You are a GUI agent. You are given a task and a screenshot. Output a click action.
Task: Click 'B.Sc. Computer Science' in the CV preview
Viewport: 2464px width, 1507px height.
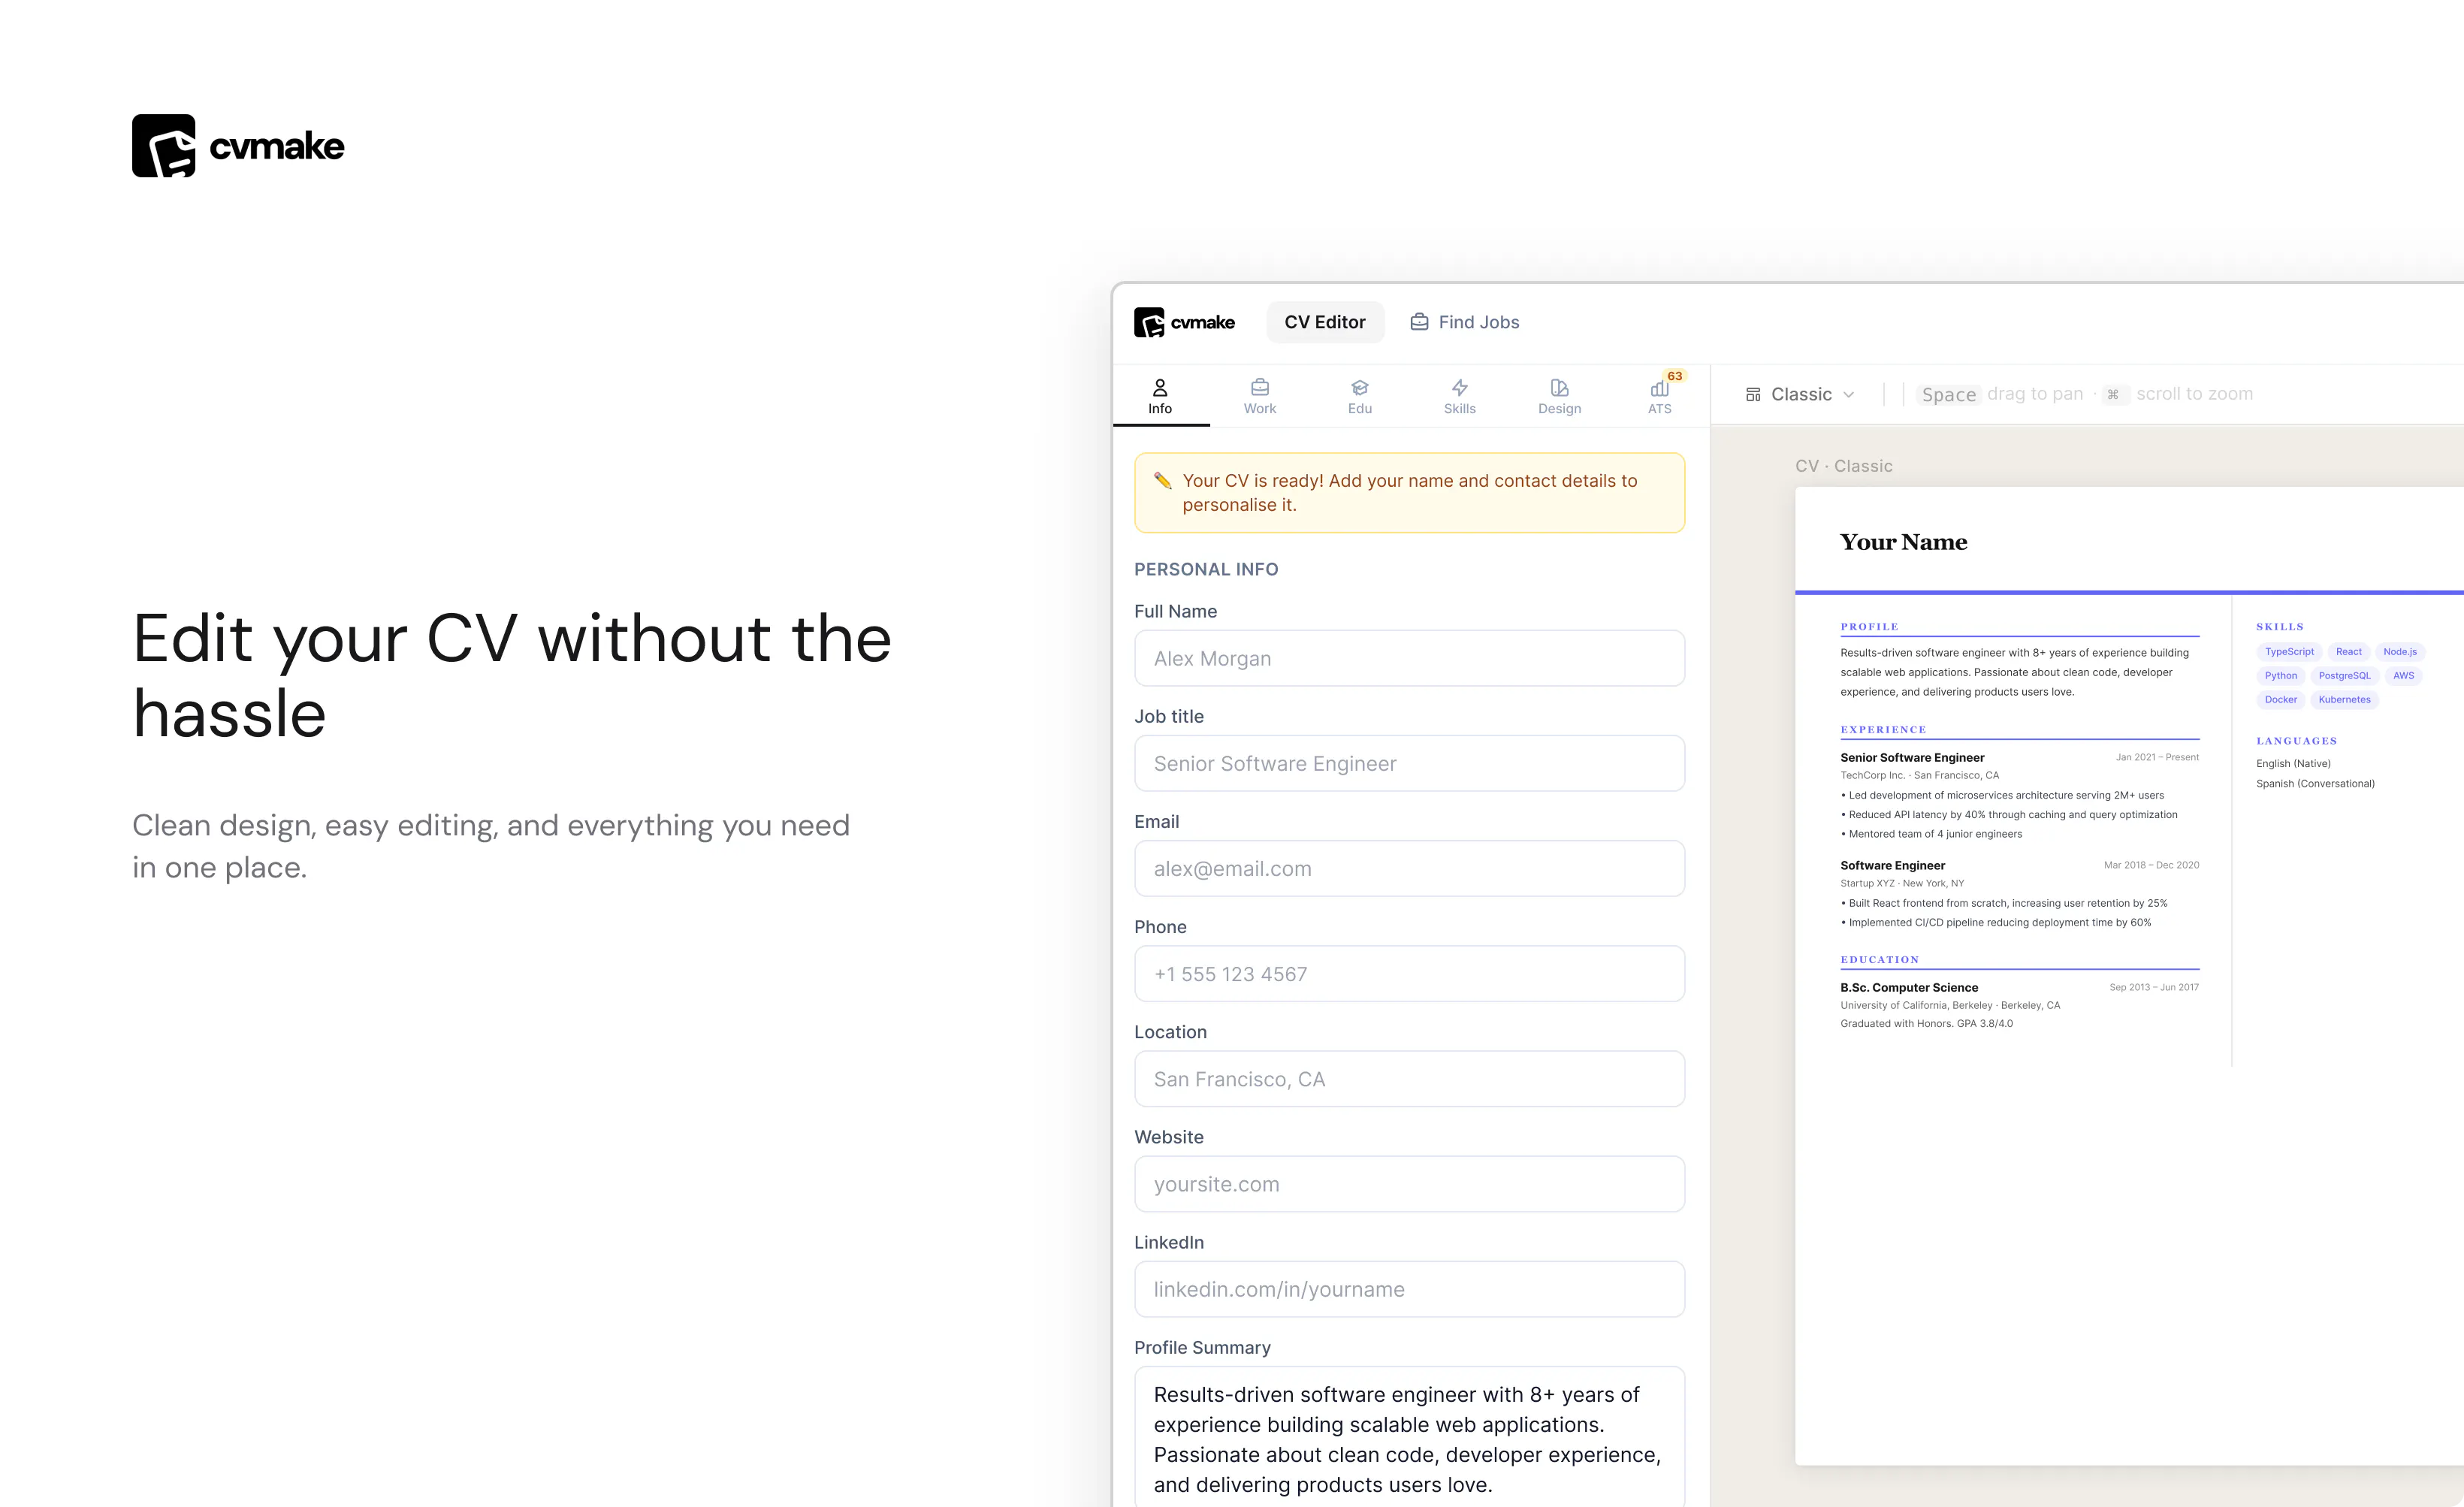[x=1909, y=988]
